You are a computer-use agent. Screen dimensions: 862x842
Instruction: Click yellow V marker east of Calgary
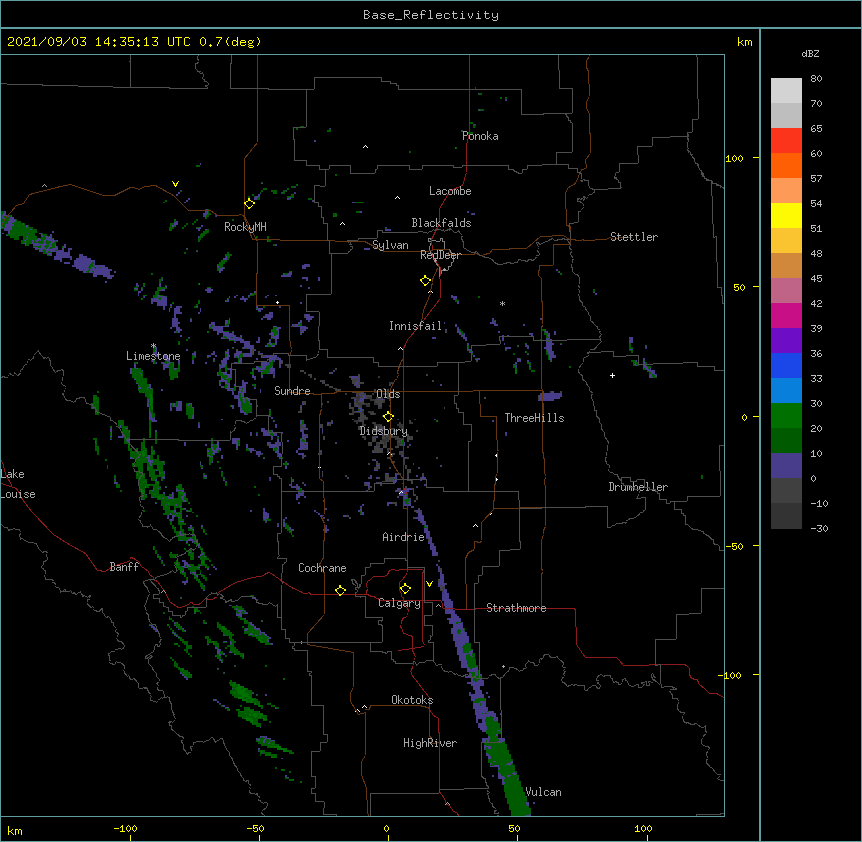point(429,584)
